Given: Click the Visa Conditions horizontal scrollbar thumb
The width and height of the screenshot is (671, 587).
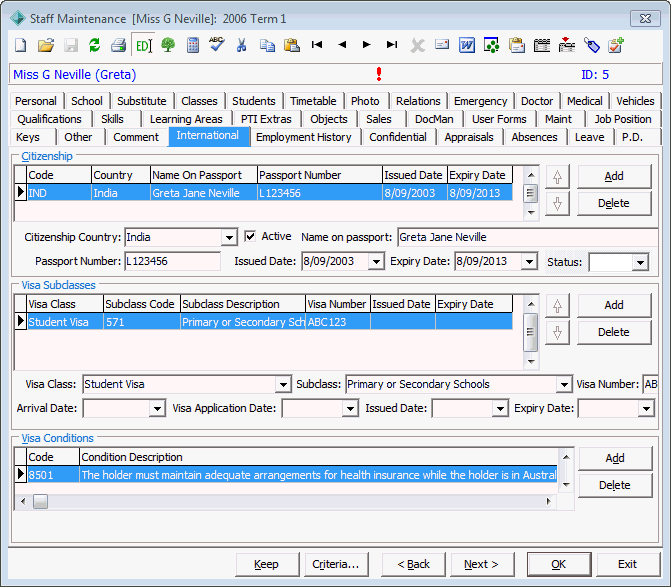Looking at the screenshot, I should 40,501.
